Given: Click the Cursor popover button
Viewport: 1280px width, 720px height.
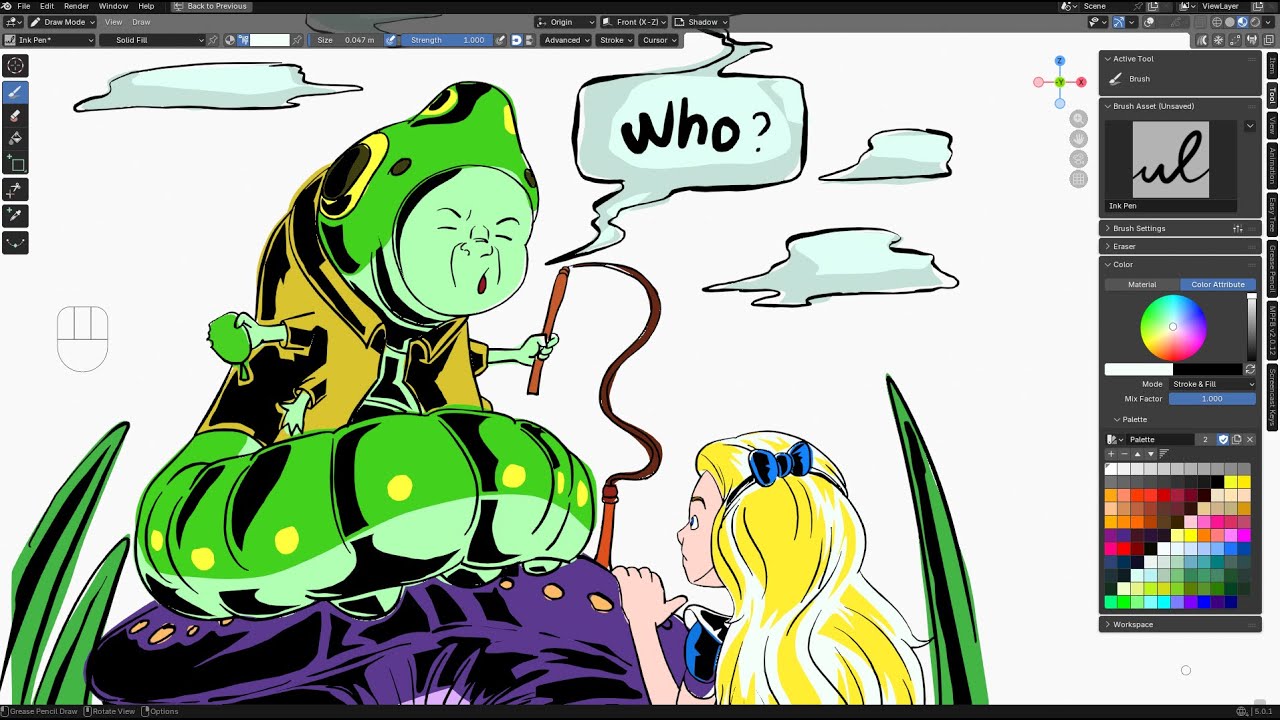Looking at the screenshot, I should click(x=659, y=40).
